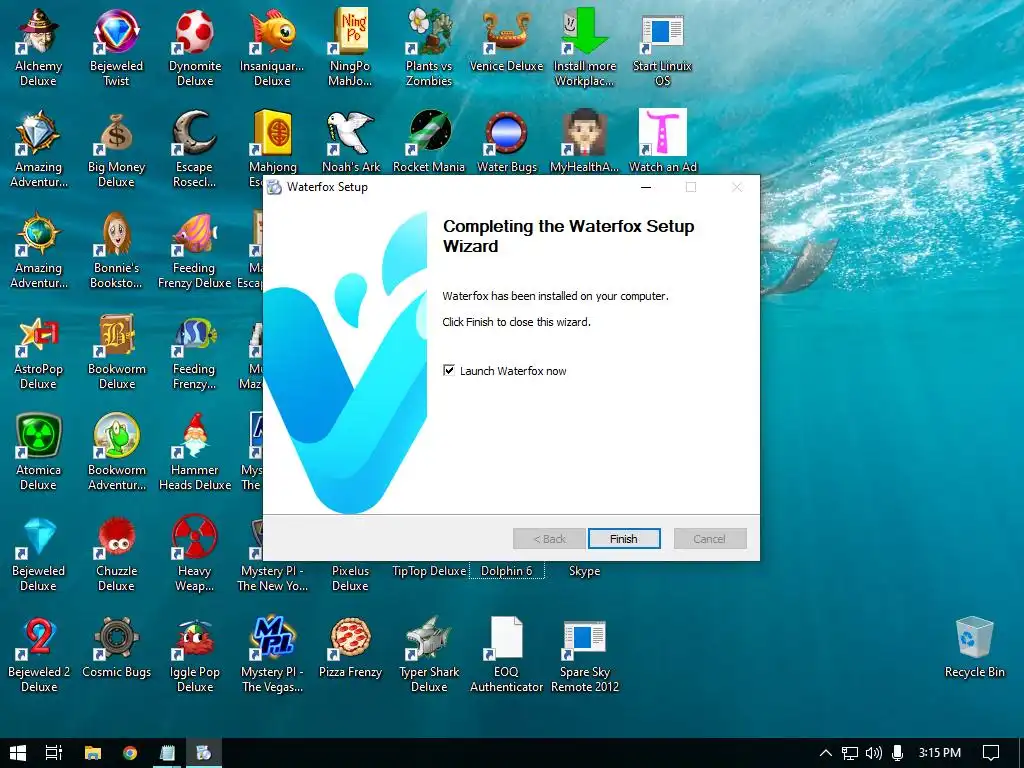Screen dimensions: 1024x768
Task: Minimize the Waterfox Setup window
Action: click(646, 187)
